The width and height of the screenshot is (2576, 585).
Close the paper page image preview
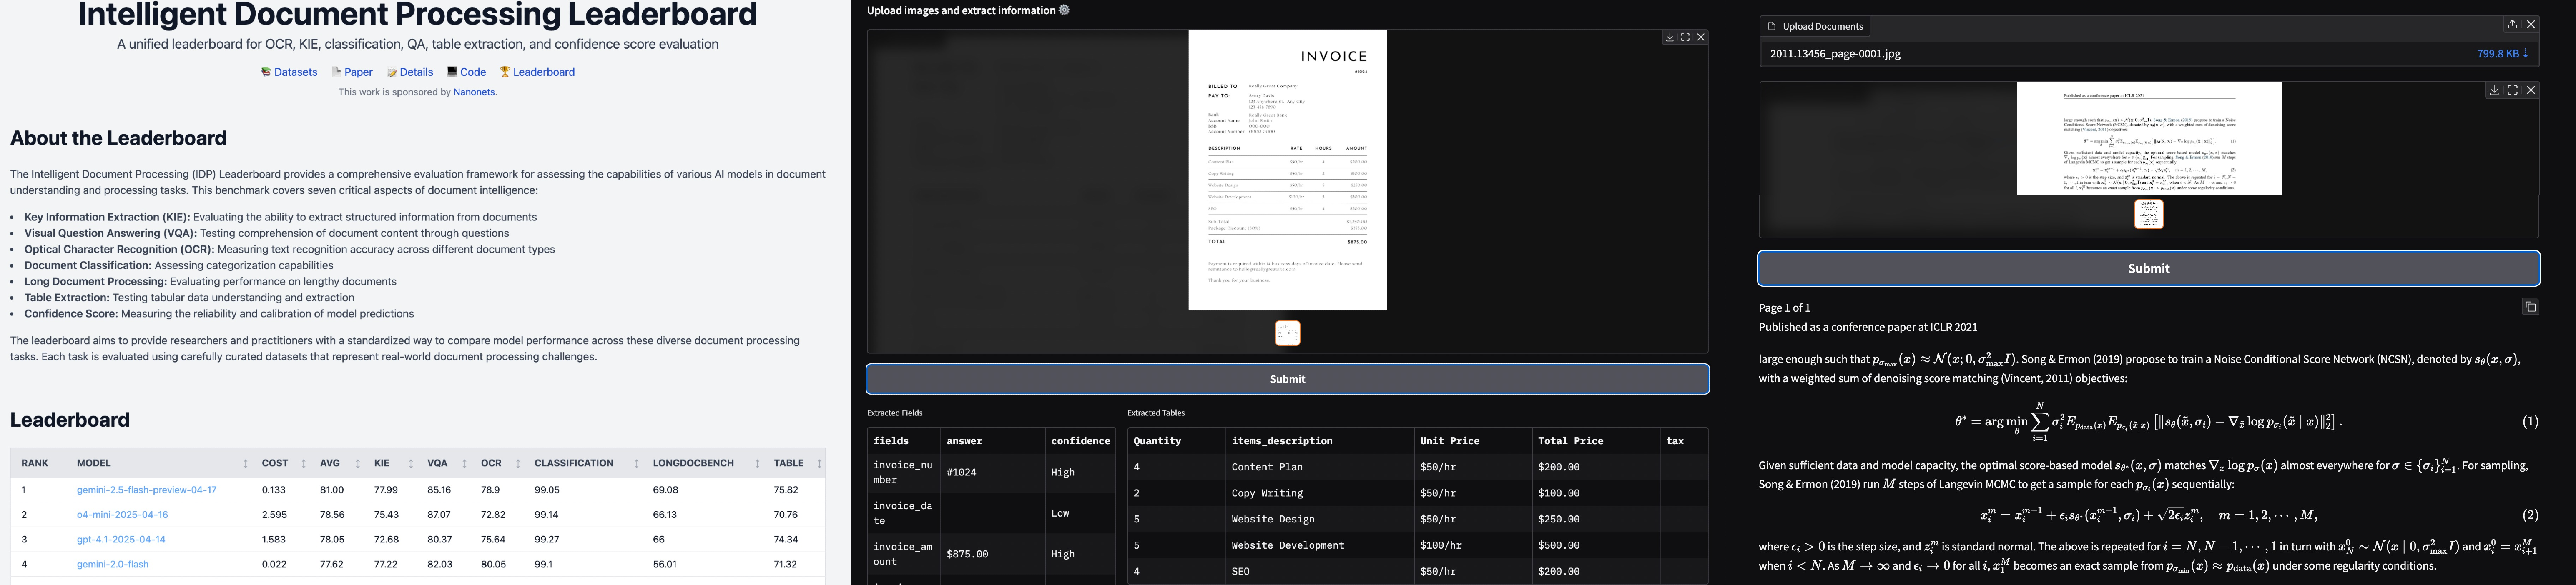2530,89
